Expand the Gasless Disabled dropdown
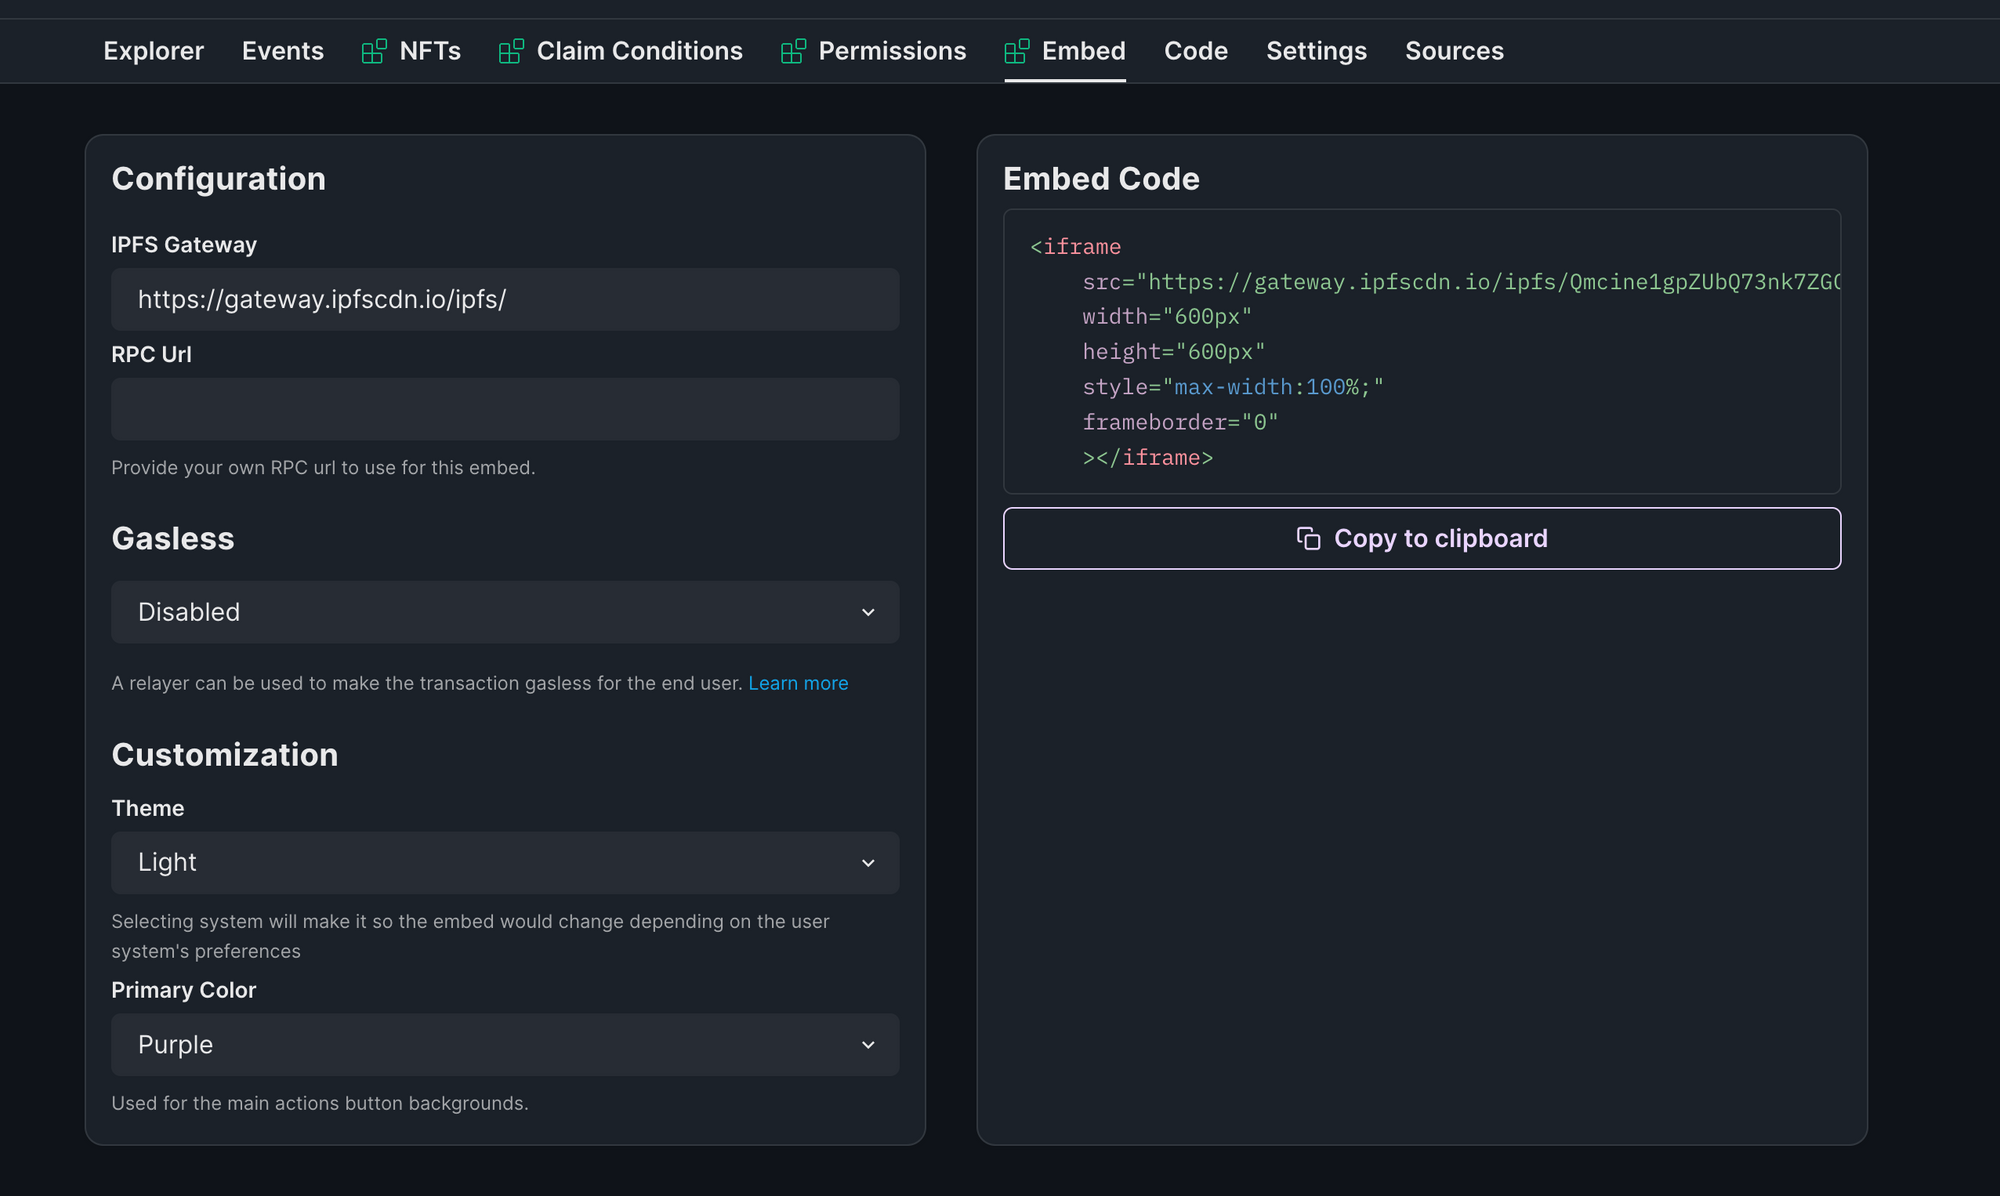 (x=505, y=612)
